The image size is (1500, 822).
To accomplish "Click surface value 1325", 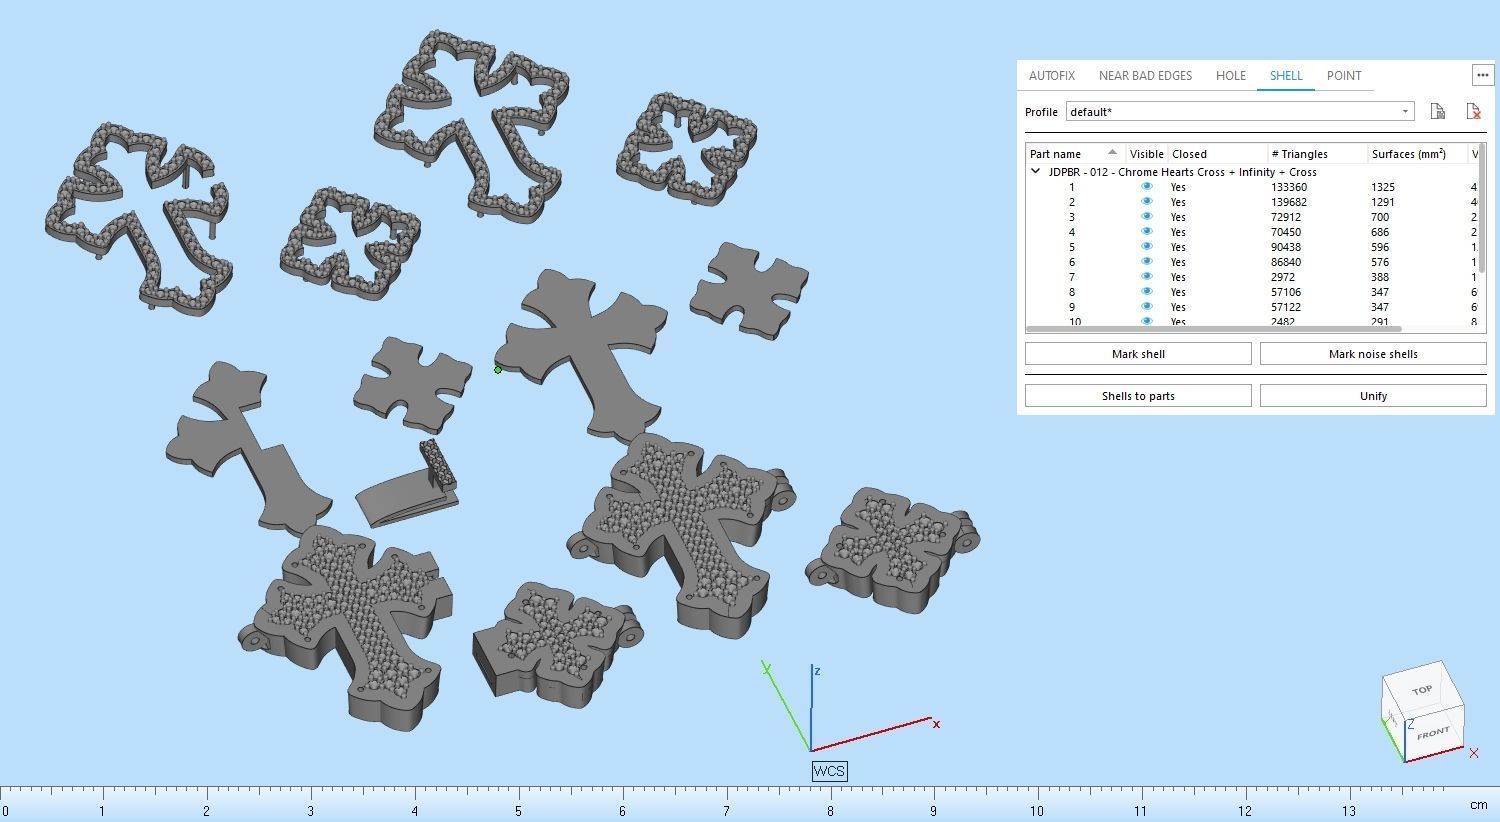I will click(x=1383, y=187).
